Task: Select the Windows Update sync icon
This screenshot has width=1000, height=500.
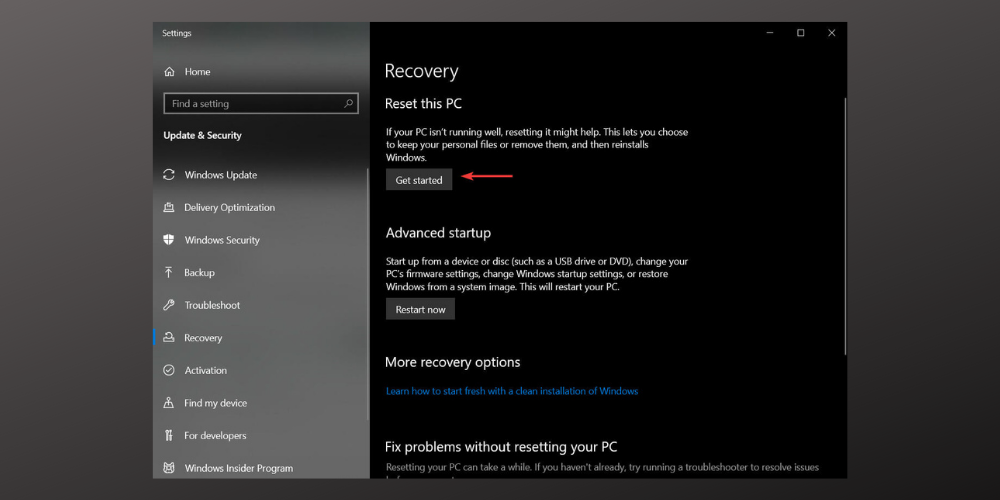Action: tap(168, 175)
